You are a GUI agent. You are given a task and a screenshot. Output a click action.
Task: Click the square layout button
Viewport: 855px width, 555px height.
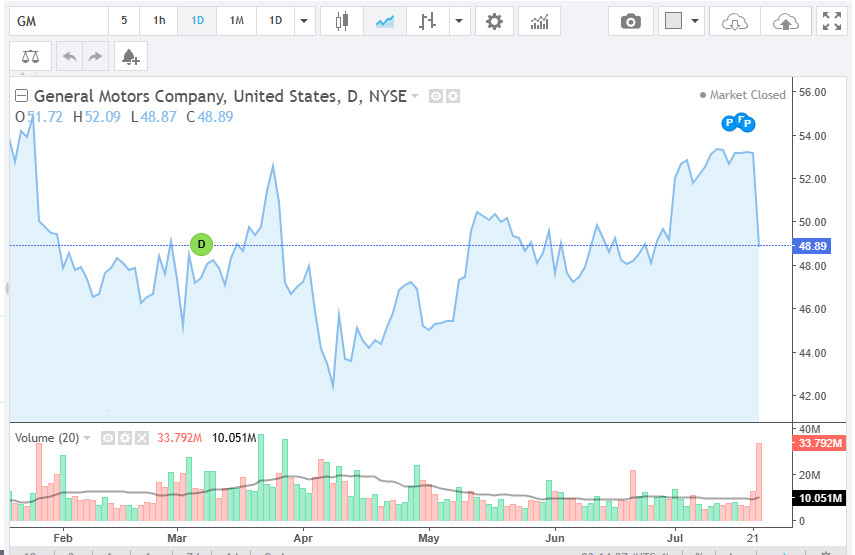click(673, 21)
